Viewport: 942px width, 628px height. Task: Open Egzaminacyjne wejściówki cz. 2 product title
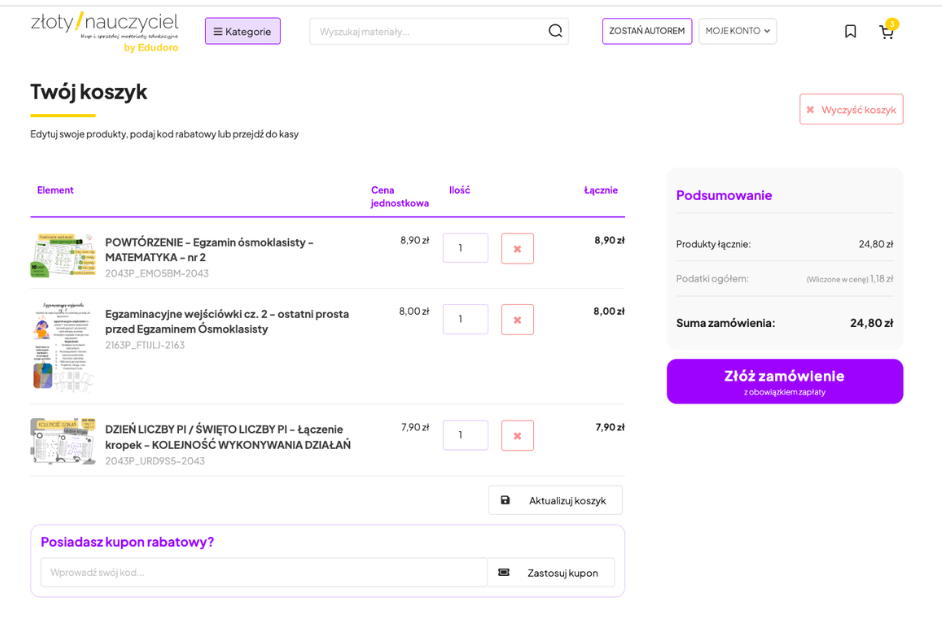(227, 322)
